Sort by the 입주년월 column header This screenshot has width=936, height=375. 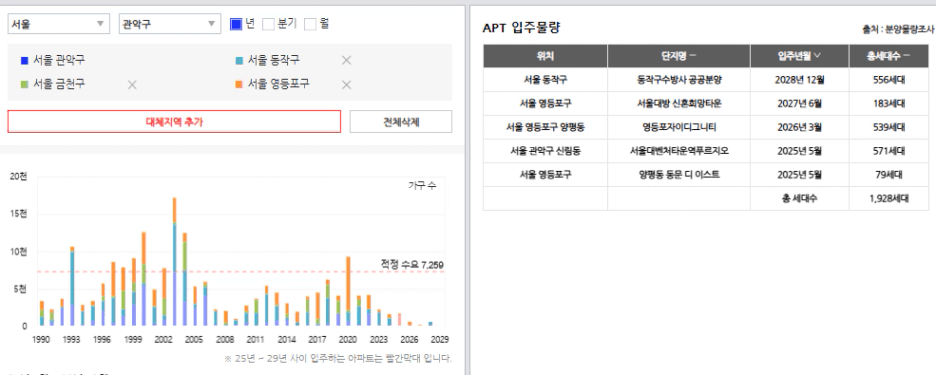pyautogui.click(x=799, y=56)
